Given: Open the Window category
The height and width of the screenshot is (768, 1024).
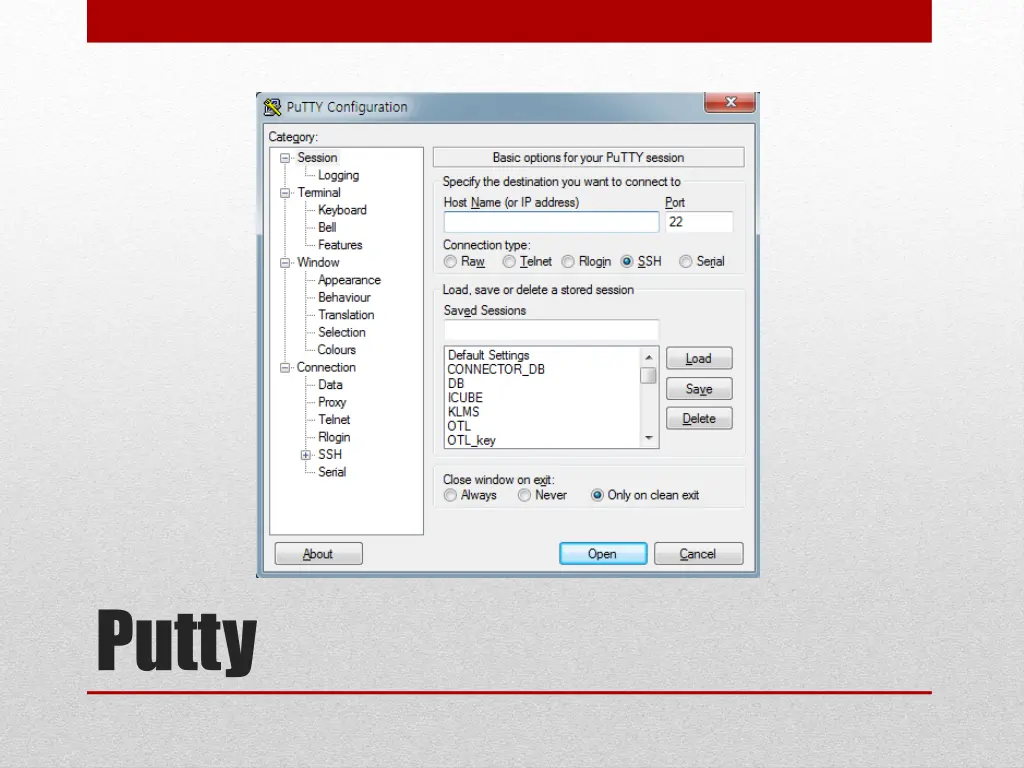Looking at the screenshot, I should coord(318,263).
